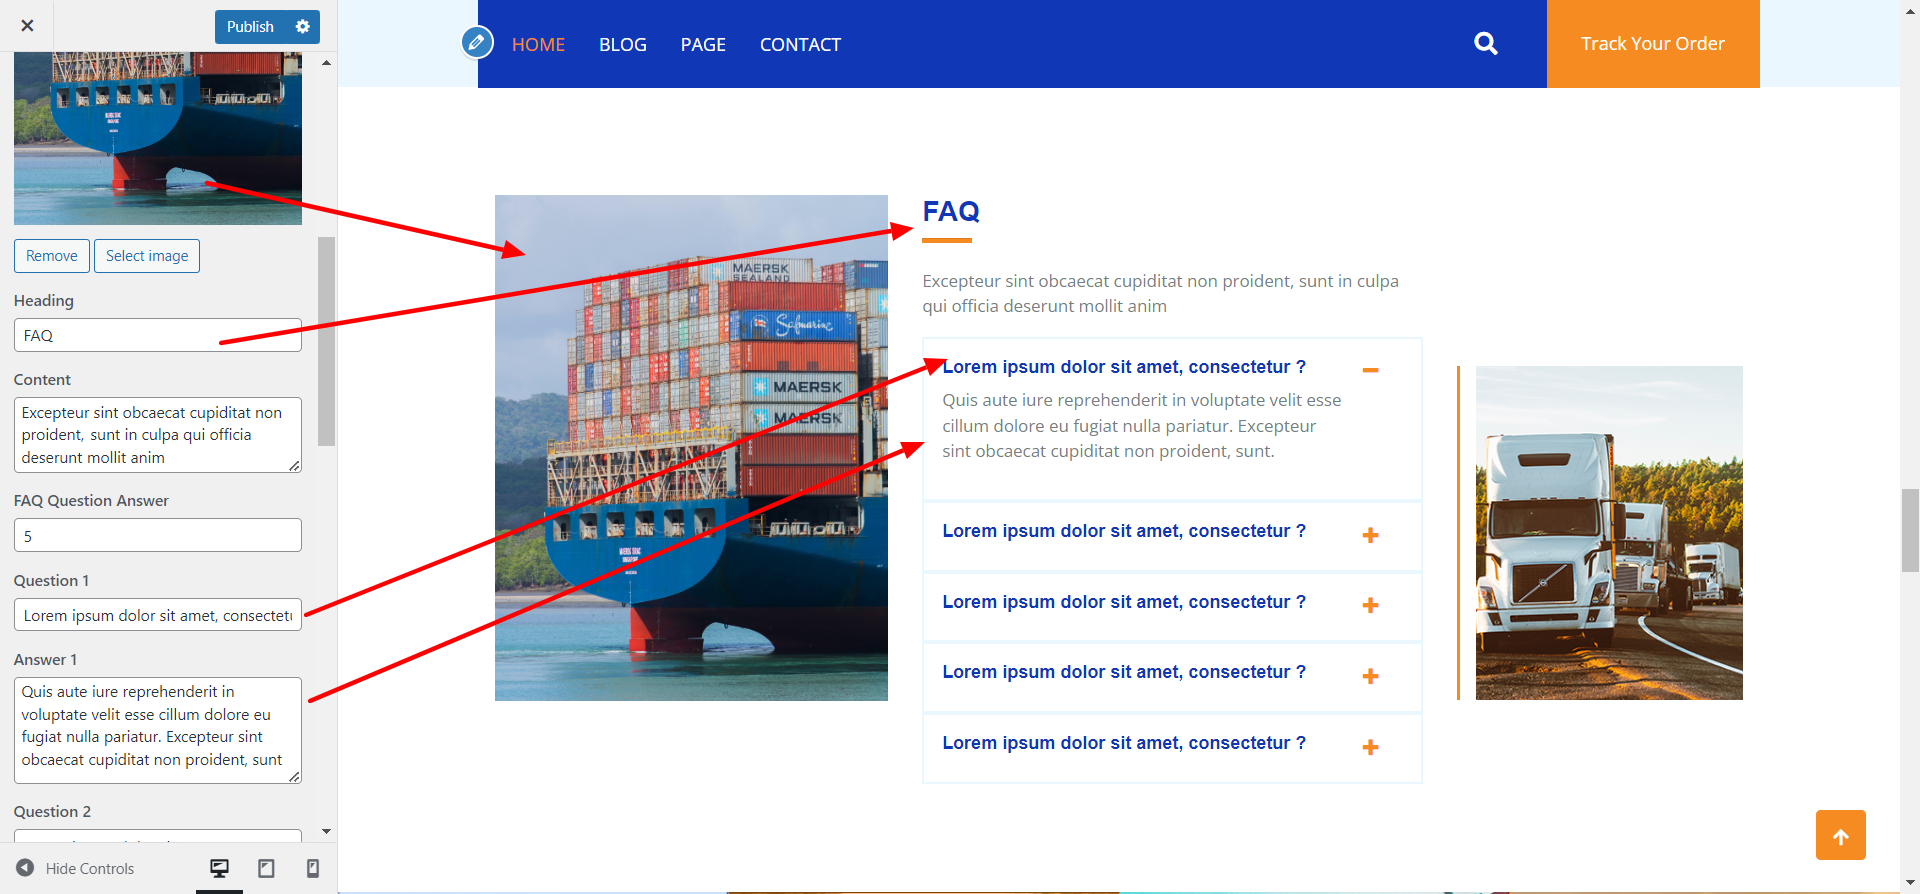Click the Remove image button

[x=52, y=256]
